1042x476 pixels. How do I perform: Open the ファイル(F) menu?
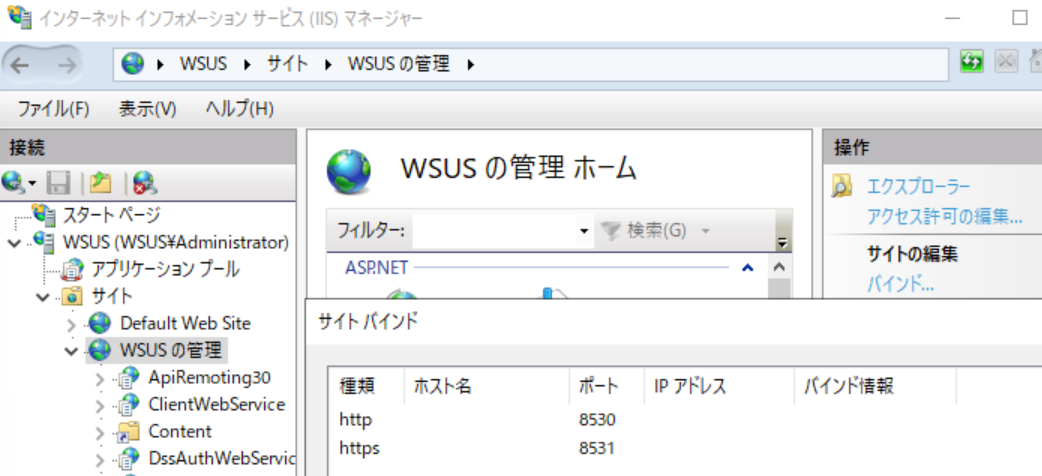pos(53,109)
